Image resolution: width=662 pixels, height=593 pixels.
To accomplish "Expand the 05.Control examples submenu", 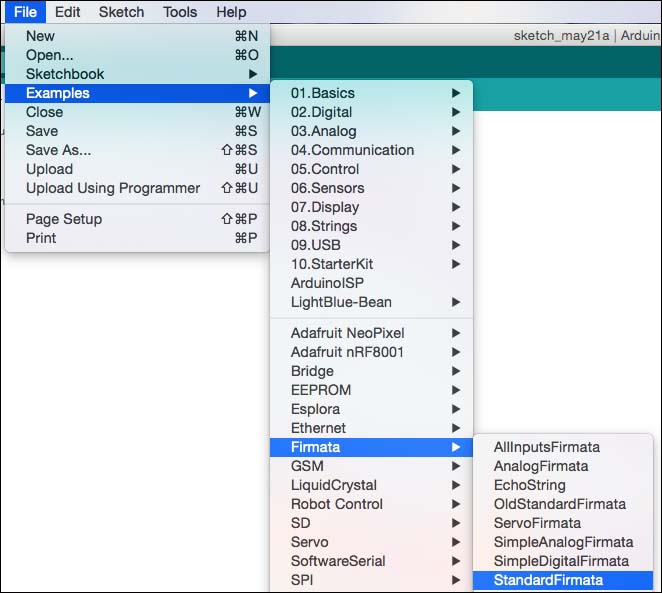I will point(371,169).
